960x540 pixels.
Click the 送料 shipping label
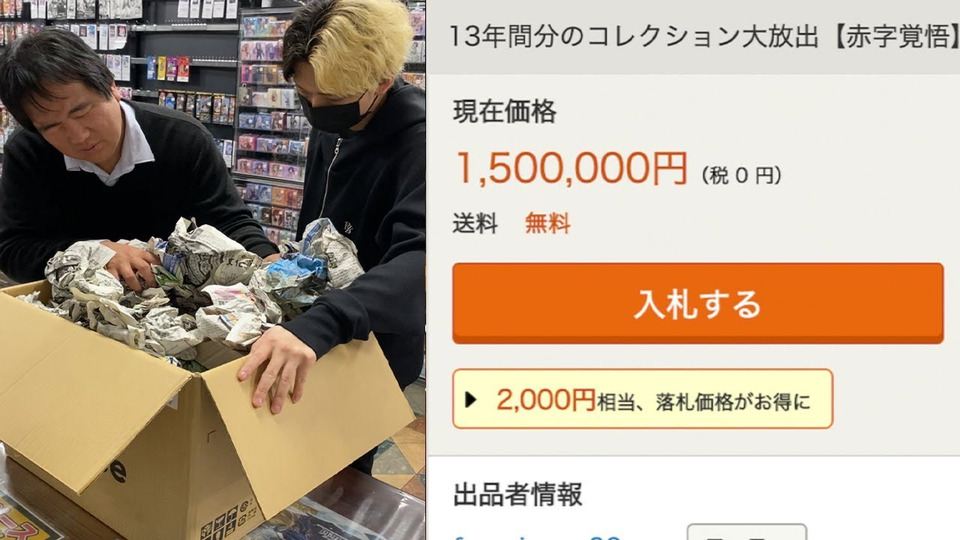pos(475,223)
